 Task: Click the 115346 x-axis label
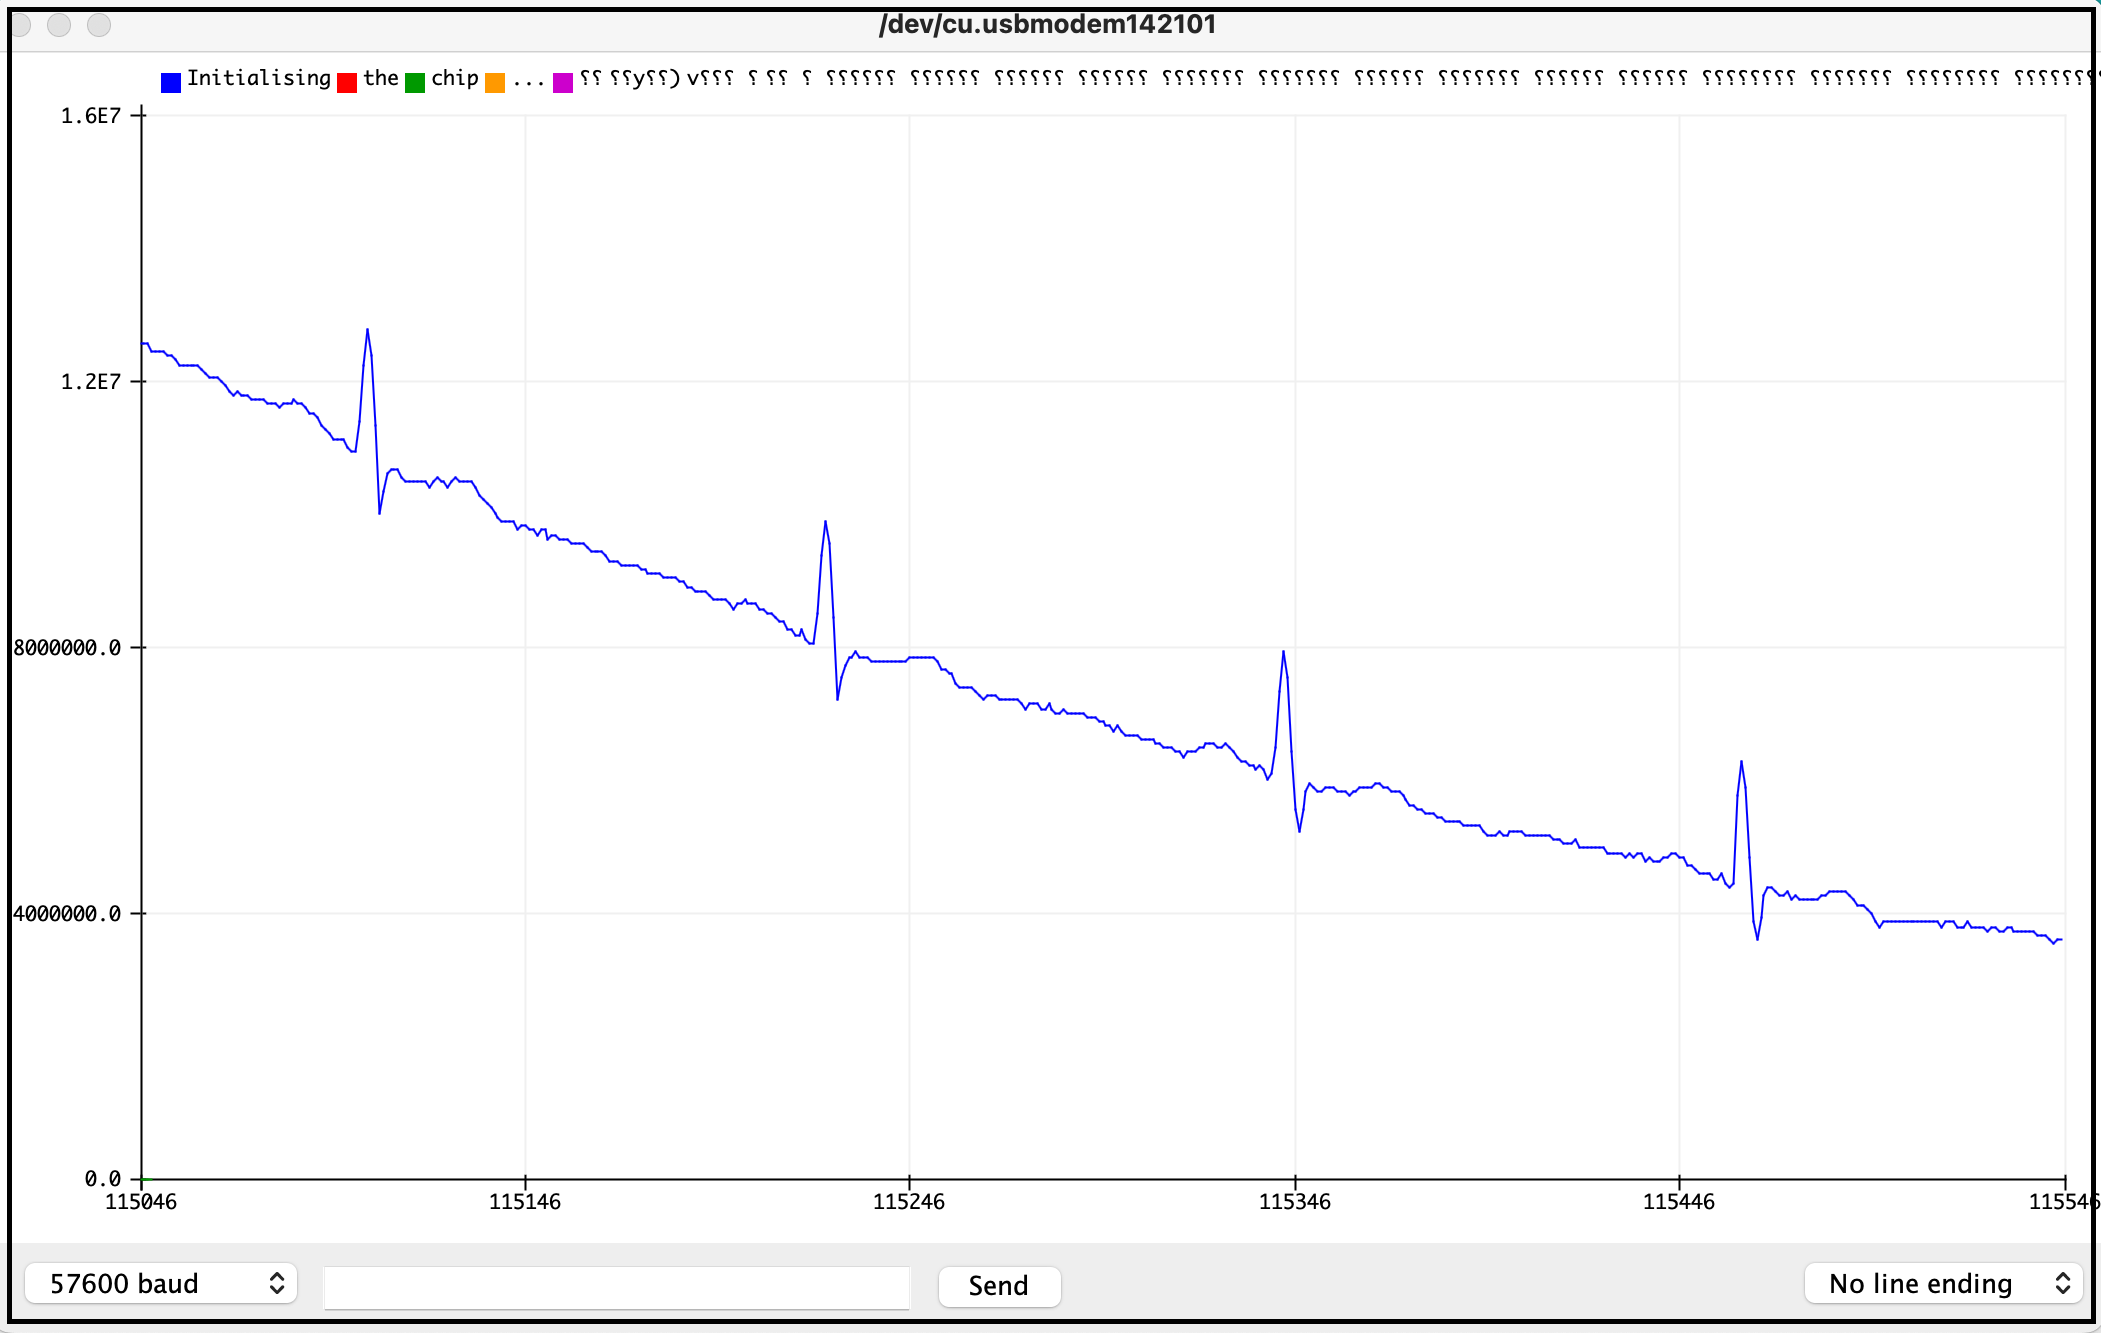point(1295,1202)
